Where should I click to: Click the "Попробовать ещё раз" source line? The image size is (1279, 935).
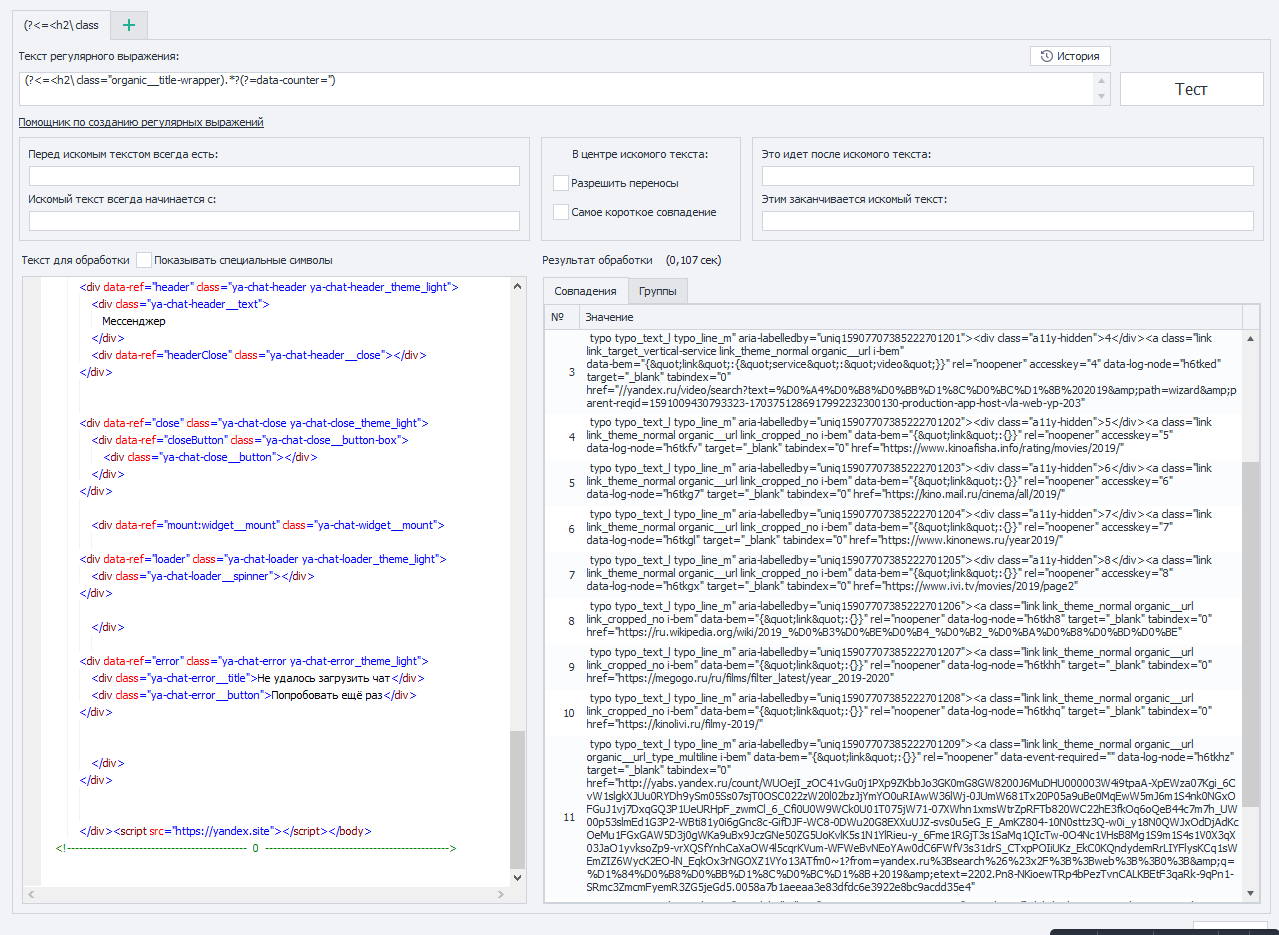tap(254, 695)
